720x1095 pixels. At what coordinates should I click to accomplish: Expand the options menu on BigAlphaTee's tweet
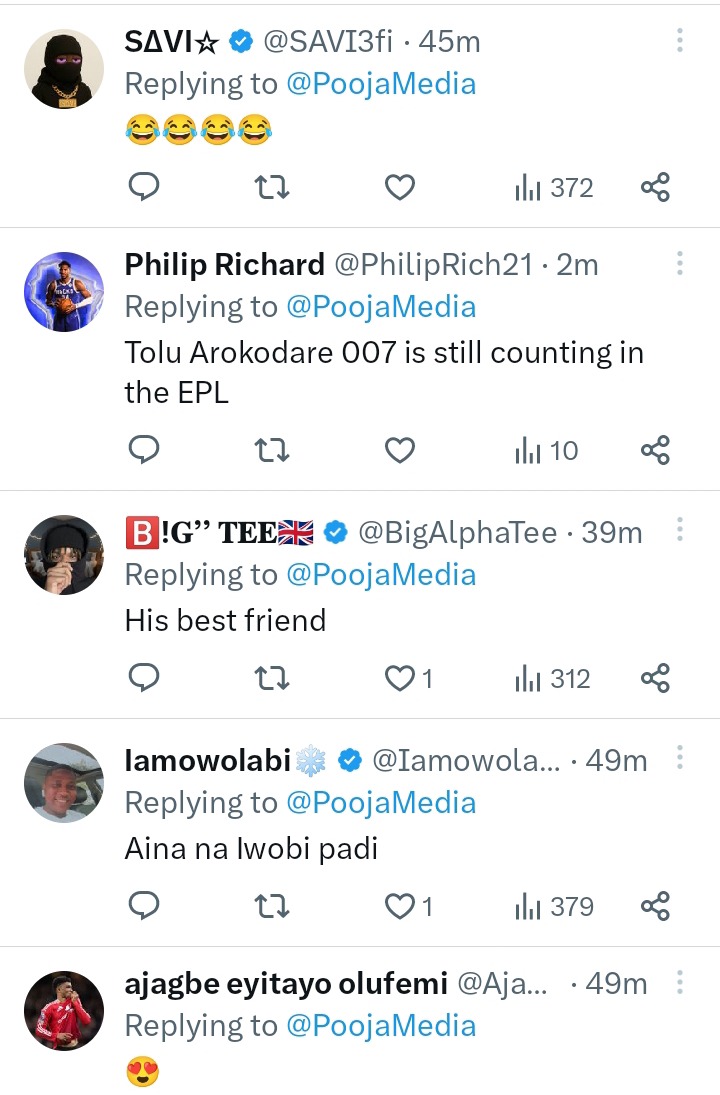[680, 531]
